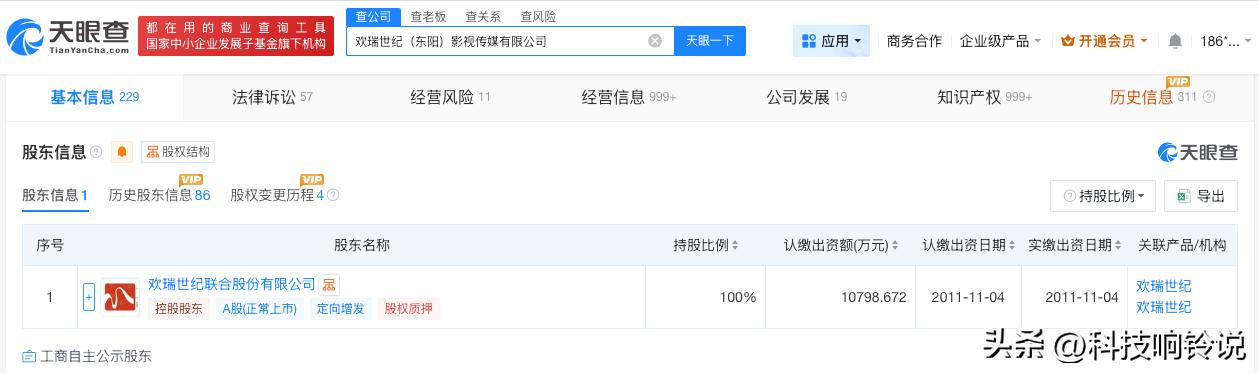1259x373 pixels.
Task: Select the 股东信息 1 sub-tab
Action: 55,196
